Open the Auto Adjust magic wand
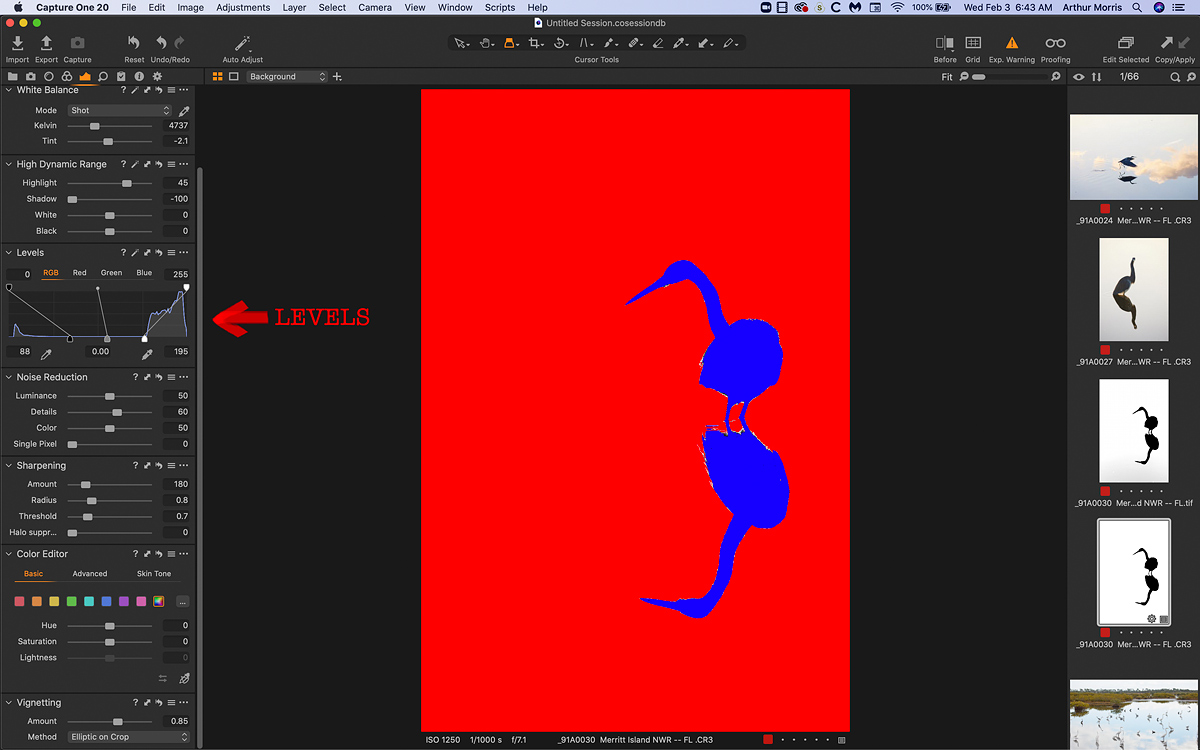The height and width of the screenshot is (750, 1200). point(242,44)
